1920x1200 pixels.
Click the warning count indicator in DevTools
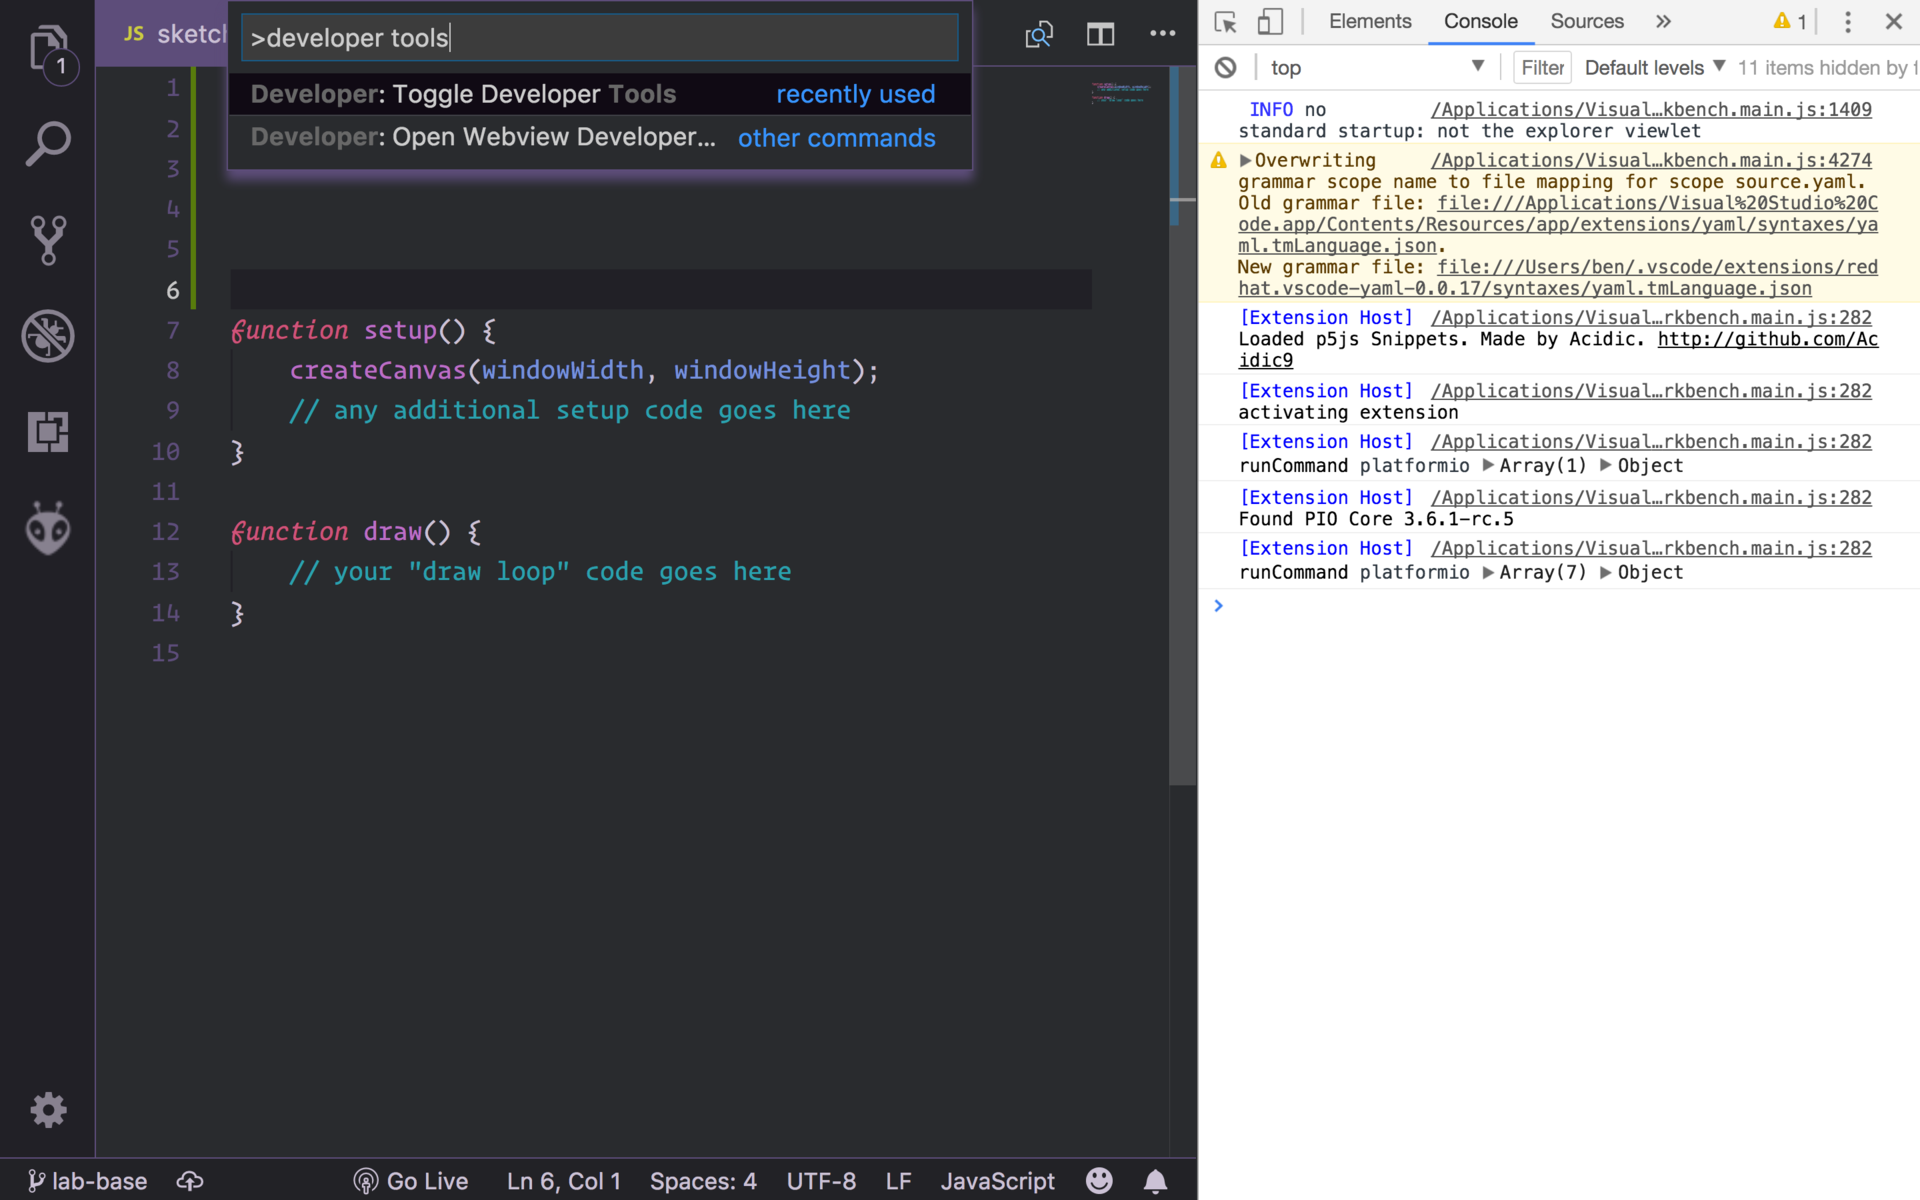tap(1790, 22)
